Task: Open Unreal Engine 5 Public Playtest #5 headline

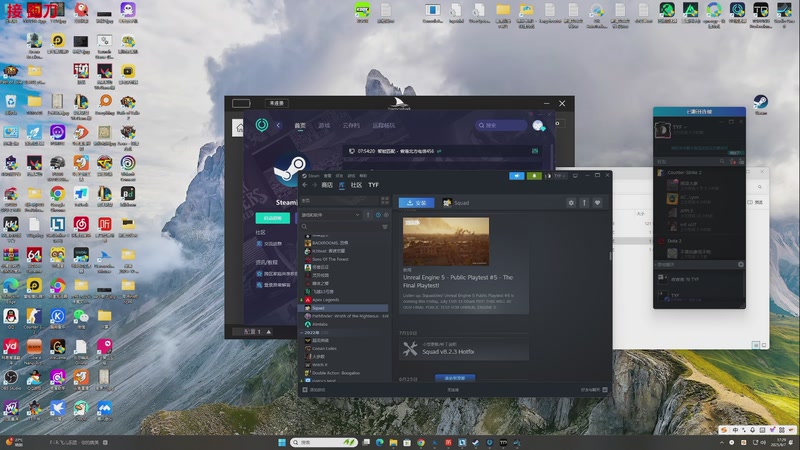Action: (x=458, y=281)
